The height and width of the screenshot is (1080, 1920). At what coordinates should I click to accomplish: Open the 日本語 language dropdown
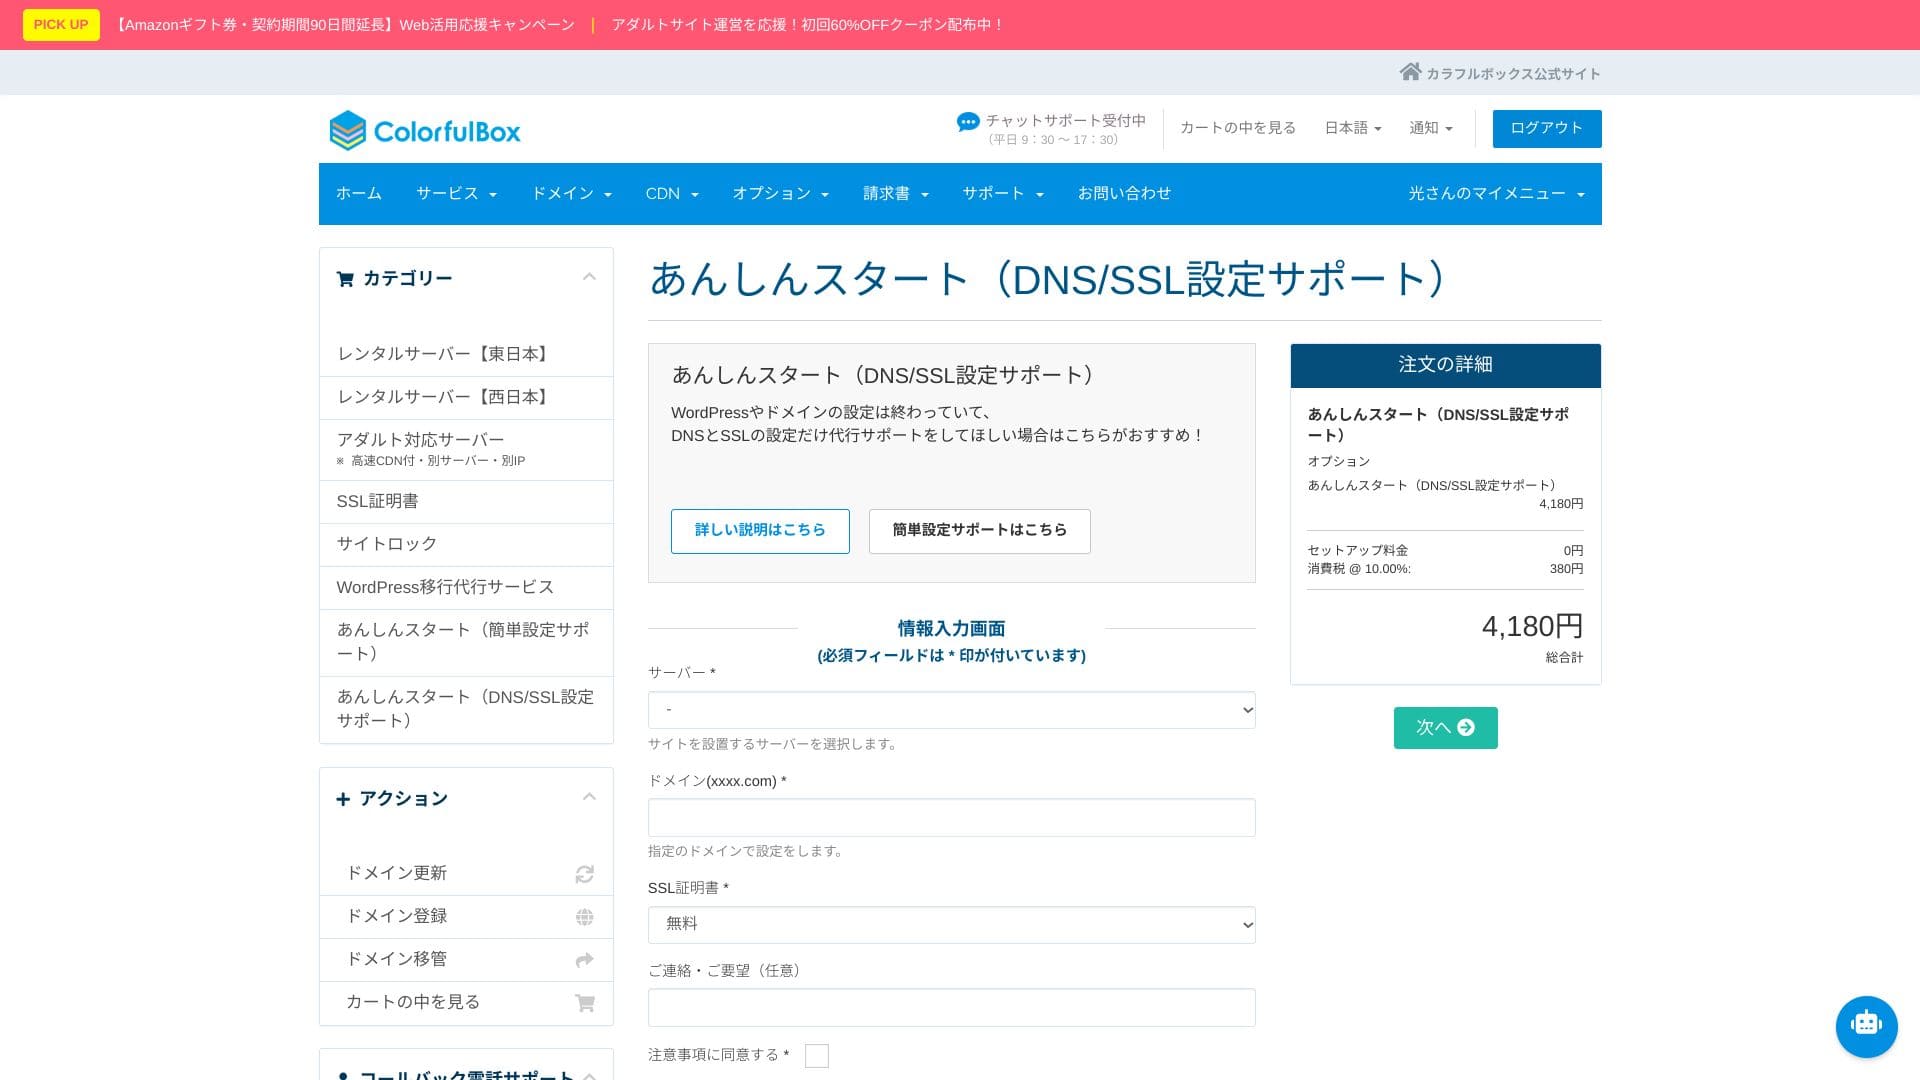(1352, 128)
